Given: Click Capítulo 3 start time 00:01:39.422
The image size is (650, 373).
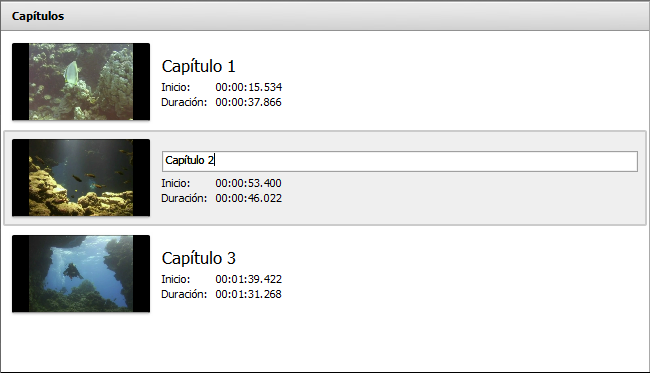Looking at the screenshot, I should tap(249, 279).
